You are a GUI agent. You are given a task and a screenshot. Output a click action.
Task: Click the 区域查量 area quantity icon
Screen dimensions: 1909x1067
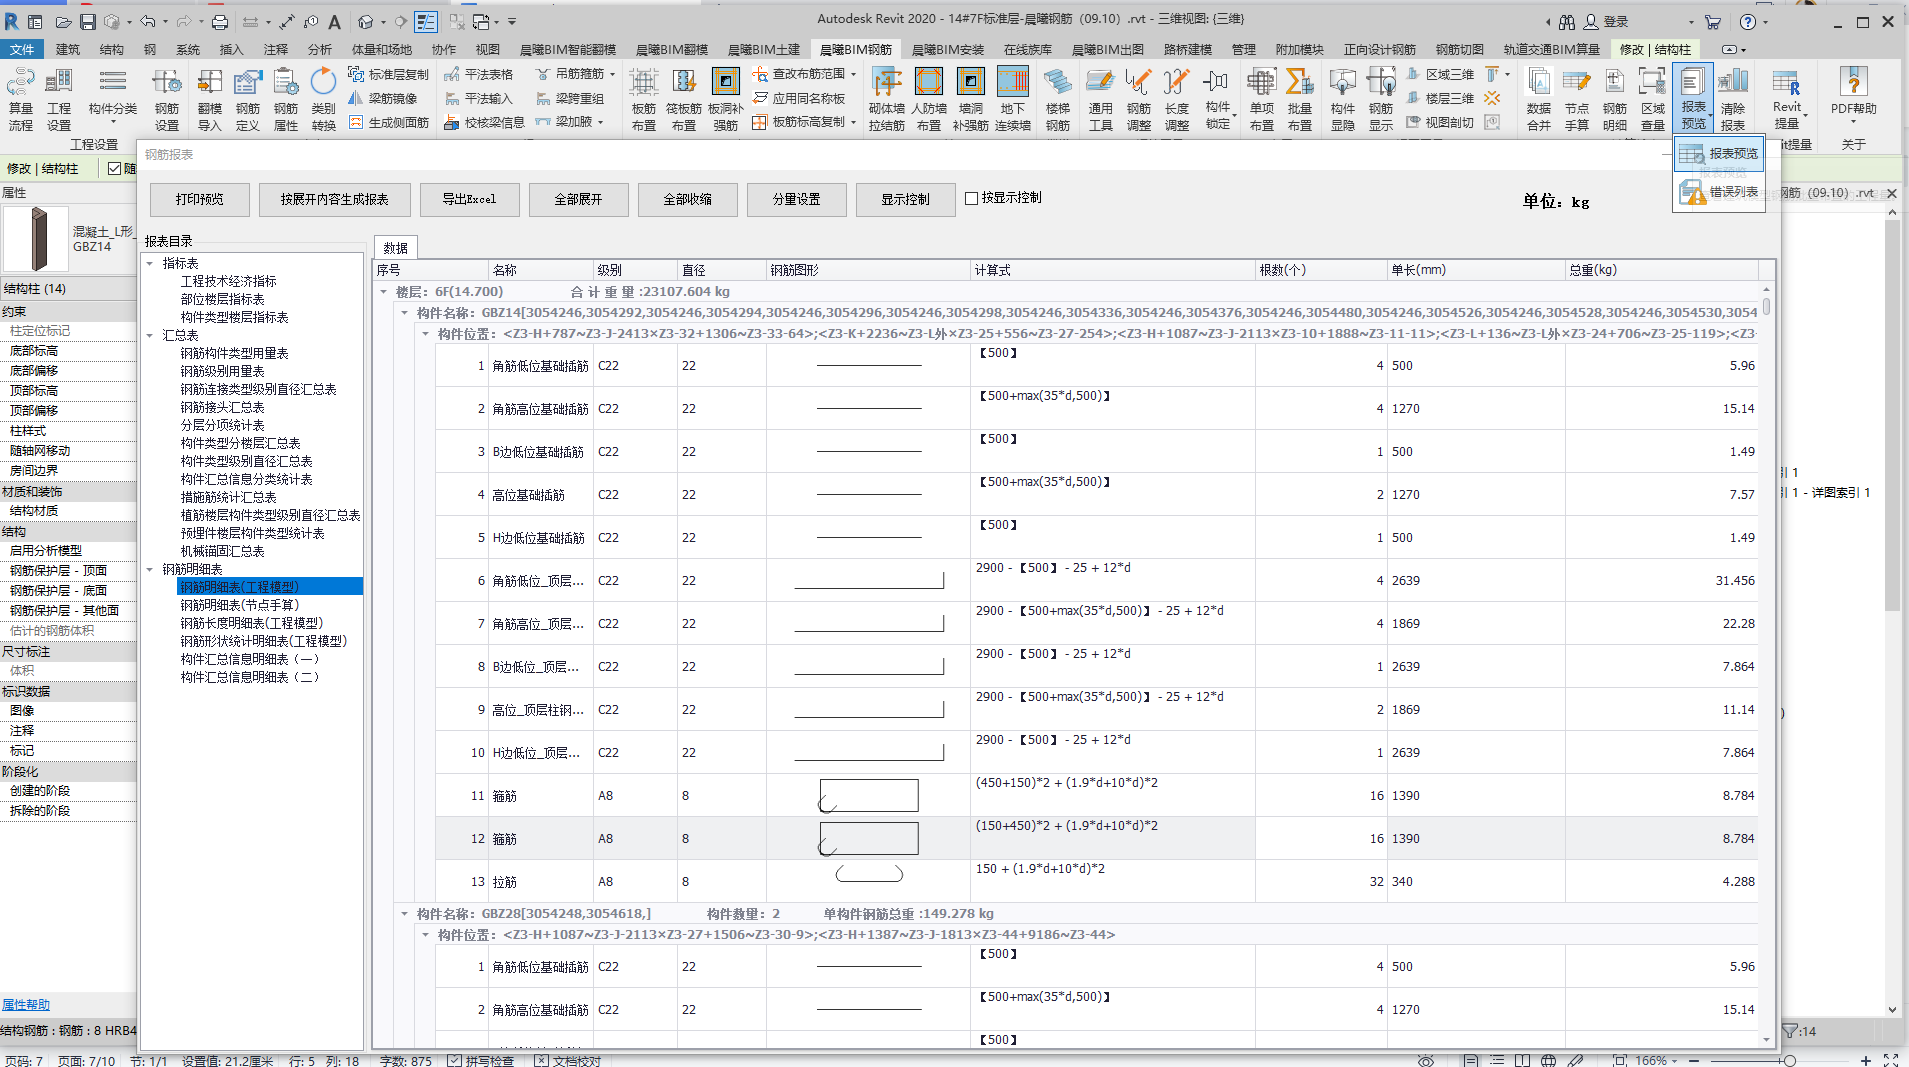pyautogui.click(x=1653, y=99)
